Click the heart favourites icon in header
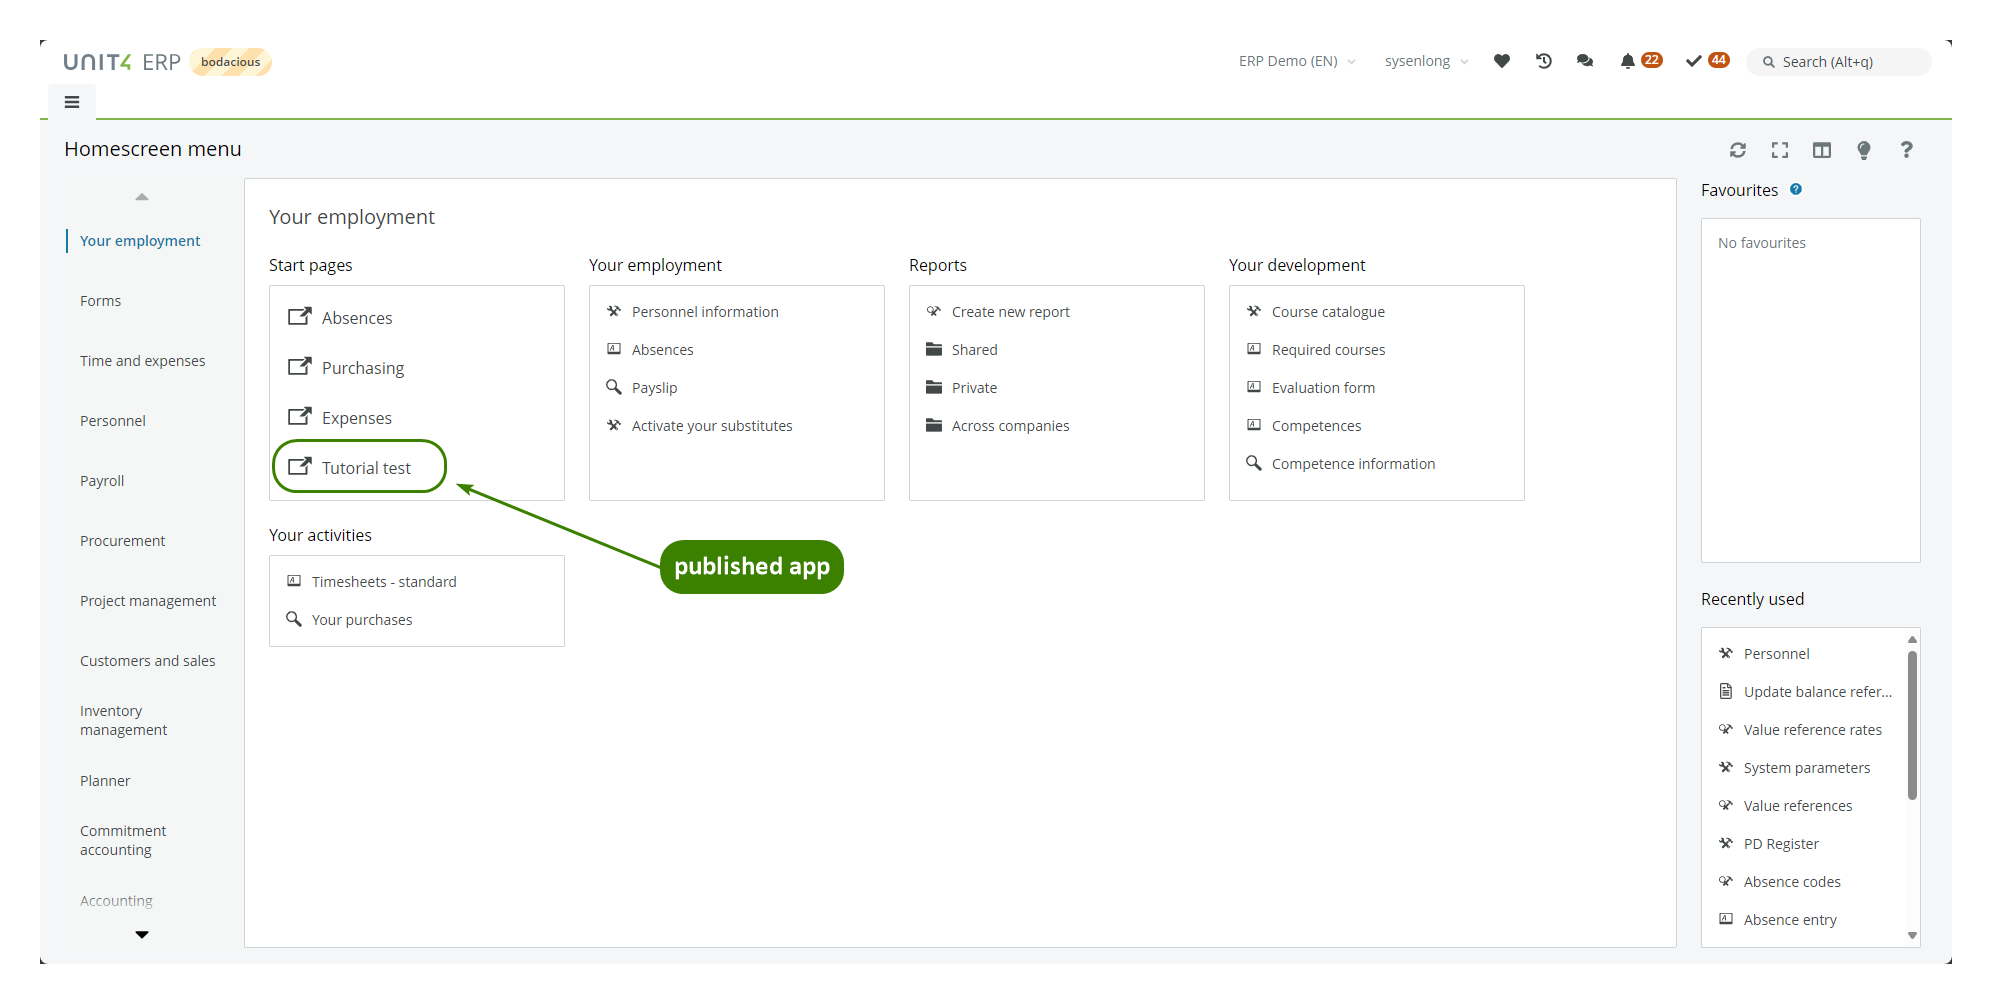Screen dimensions: 1992x1004 [x=1501, y=61]
